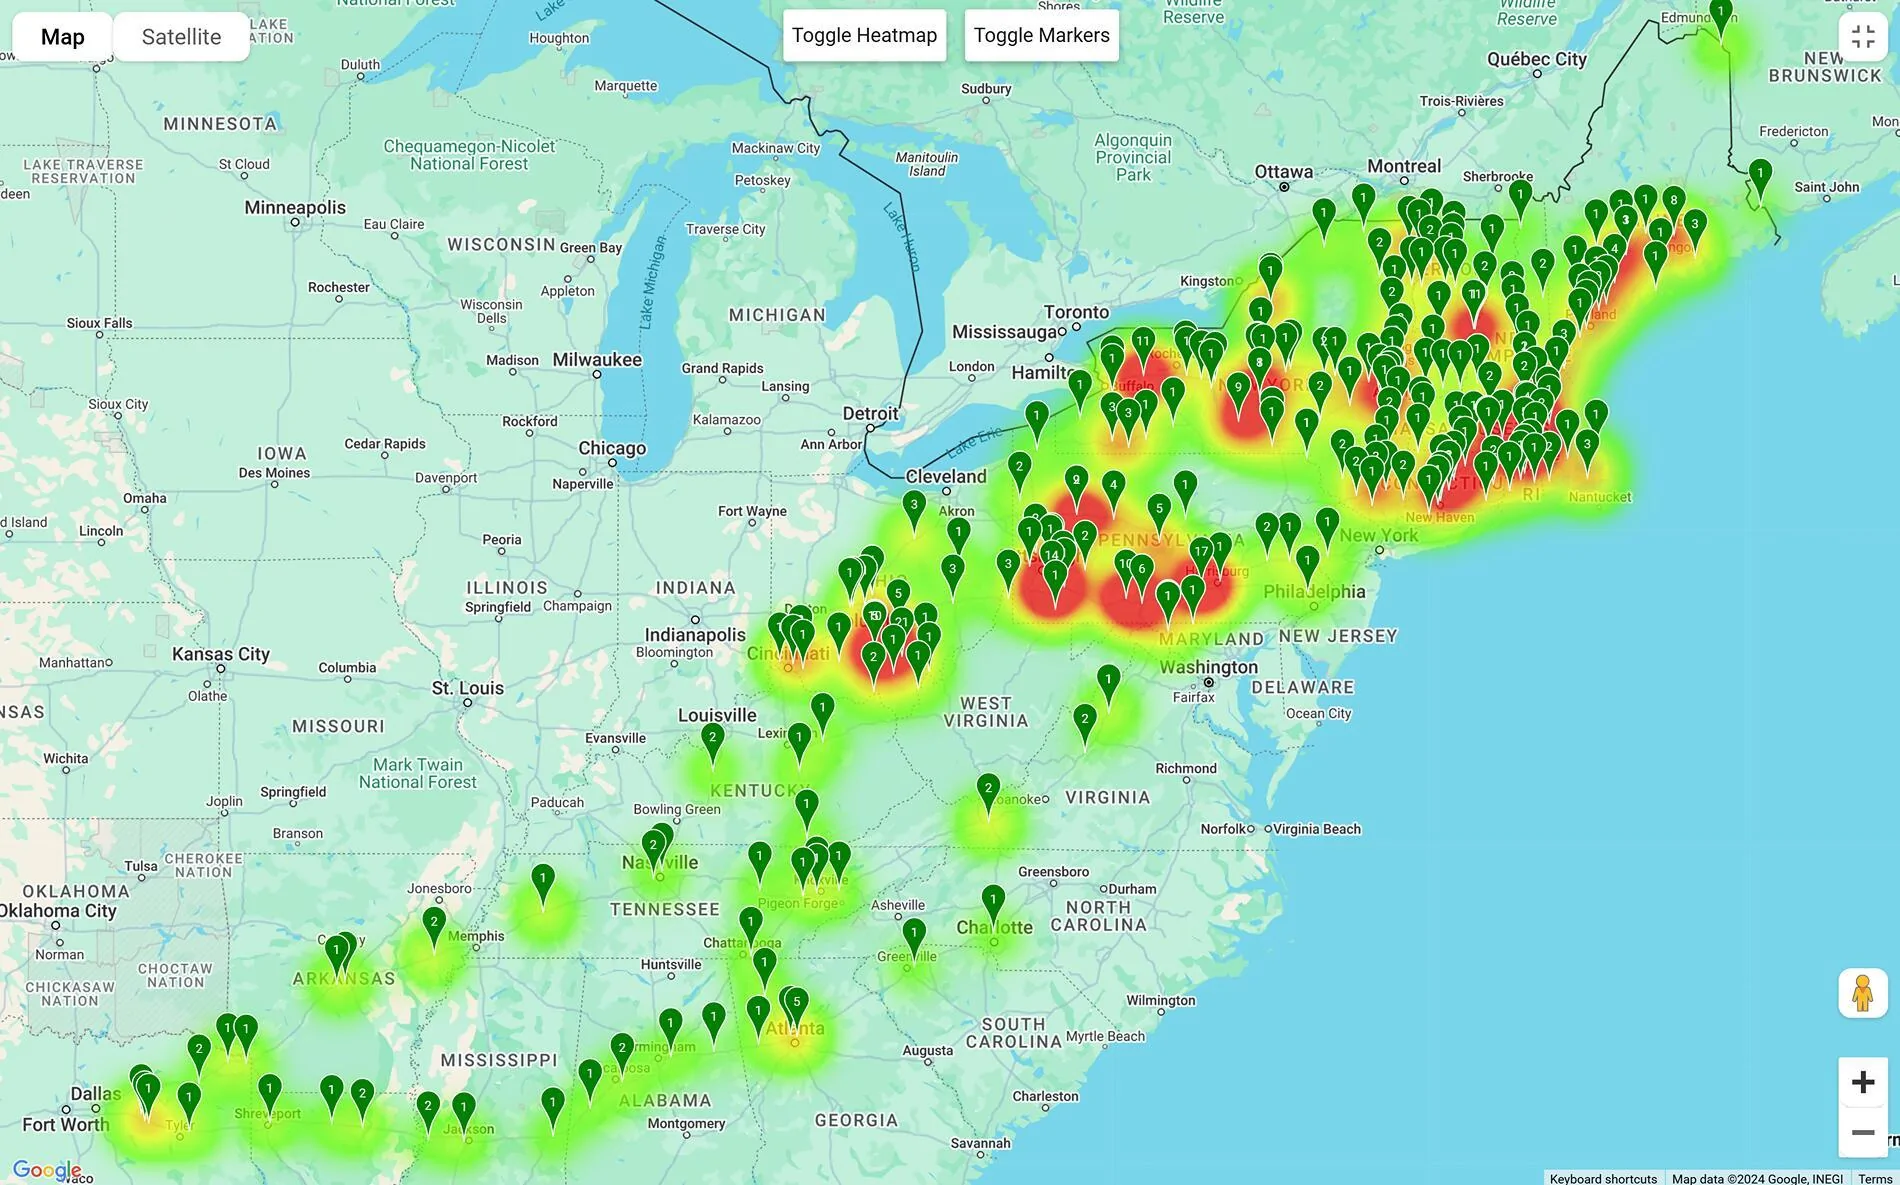Click the Algonquin Provincial Park label
The width and height of the screenshot is (1900, 1185).
(1133, 157)
